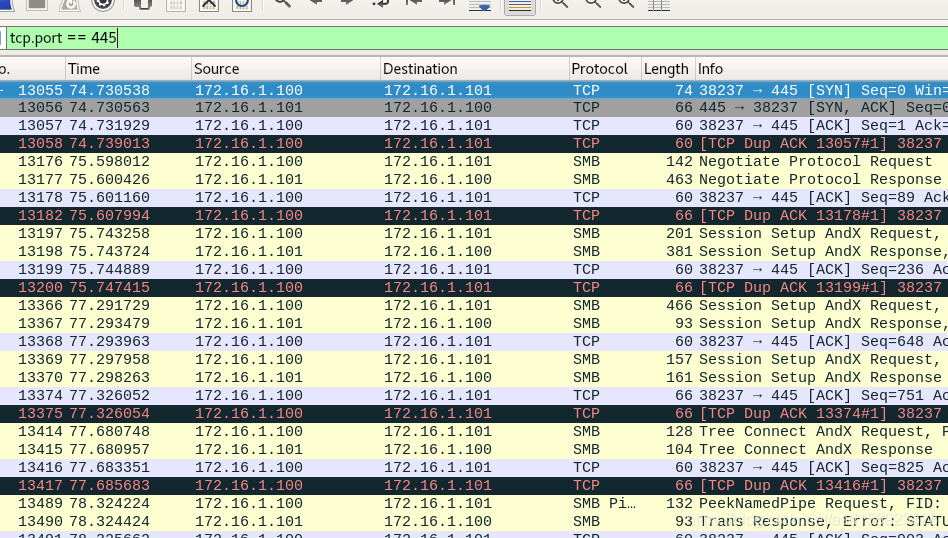Screen dimensions: 948x538
Task: Select packet 13367 at time 77.293479
Action: tap(474, 323)
